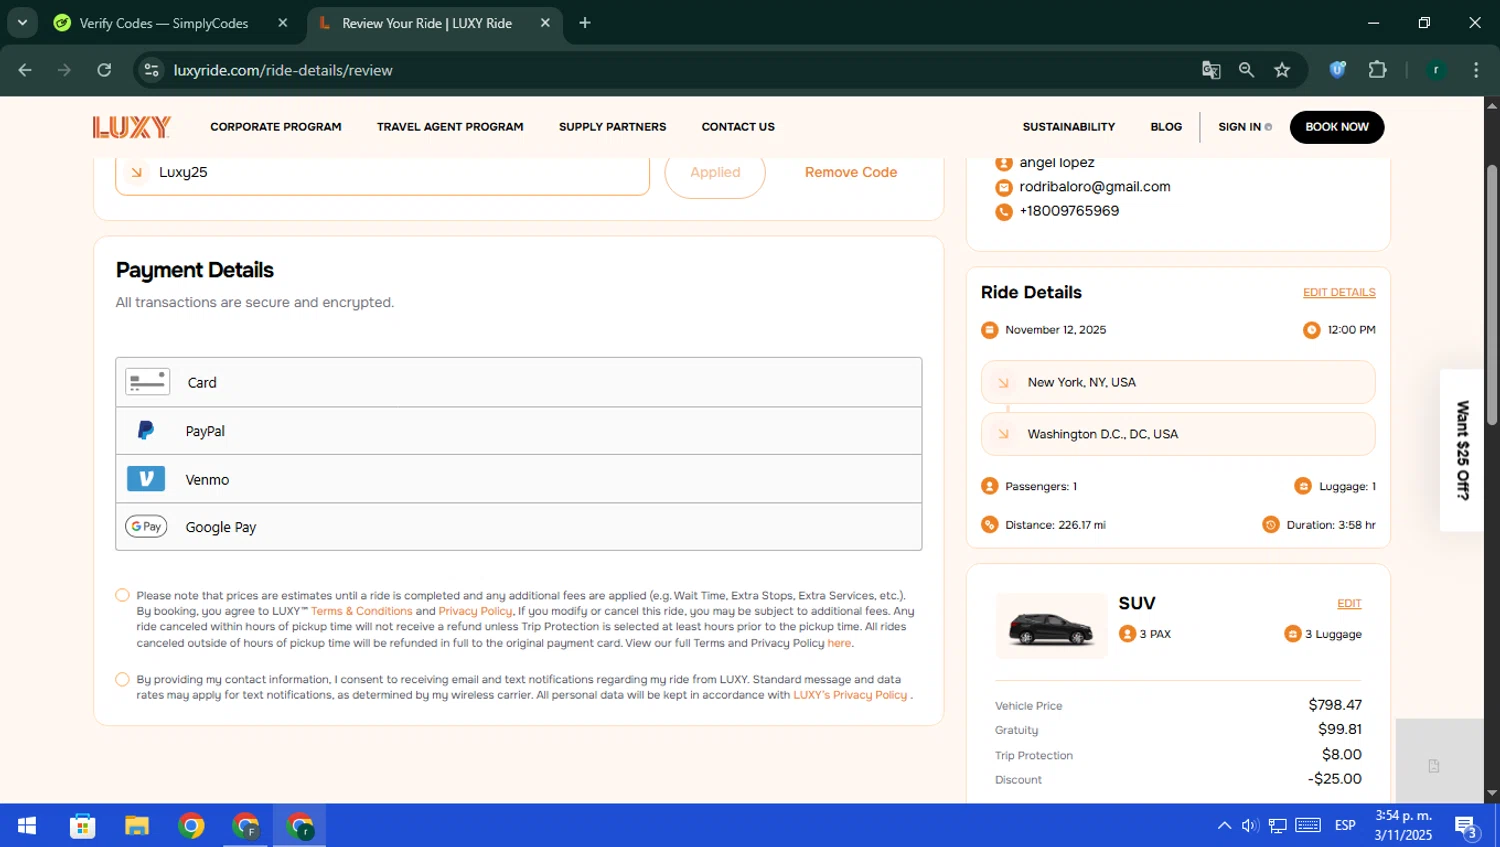Open the Sustainability menu item
Viewport: 1500px width, 847px height.
click(x=1068, y=127)
